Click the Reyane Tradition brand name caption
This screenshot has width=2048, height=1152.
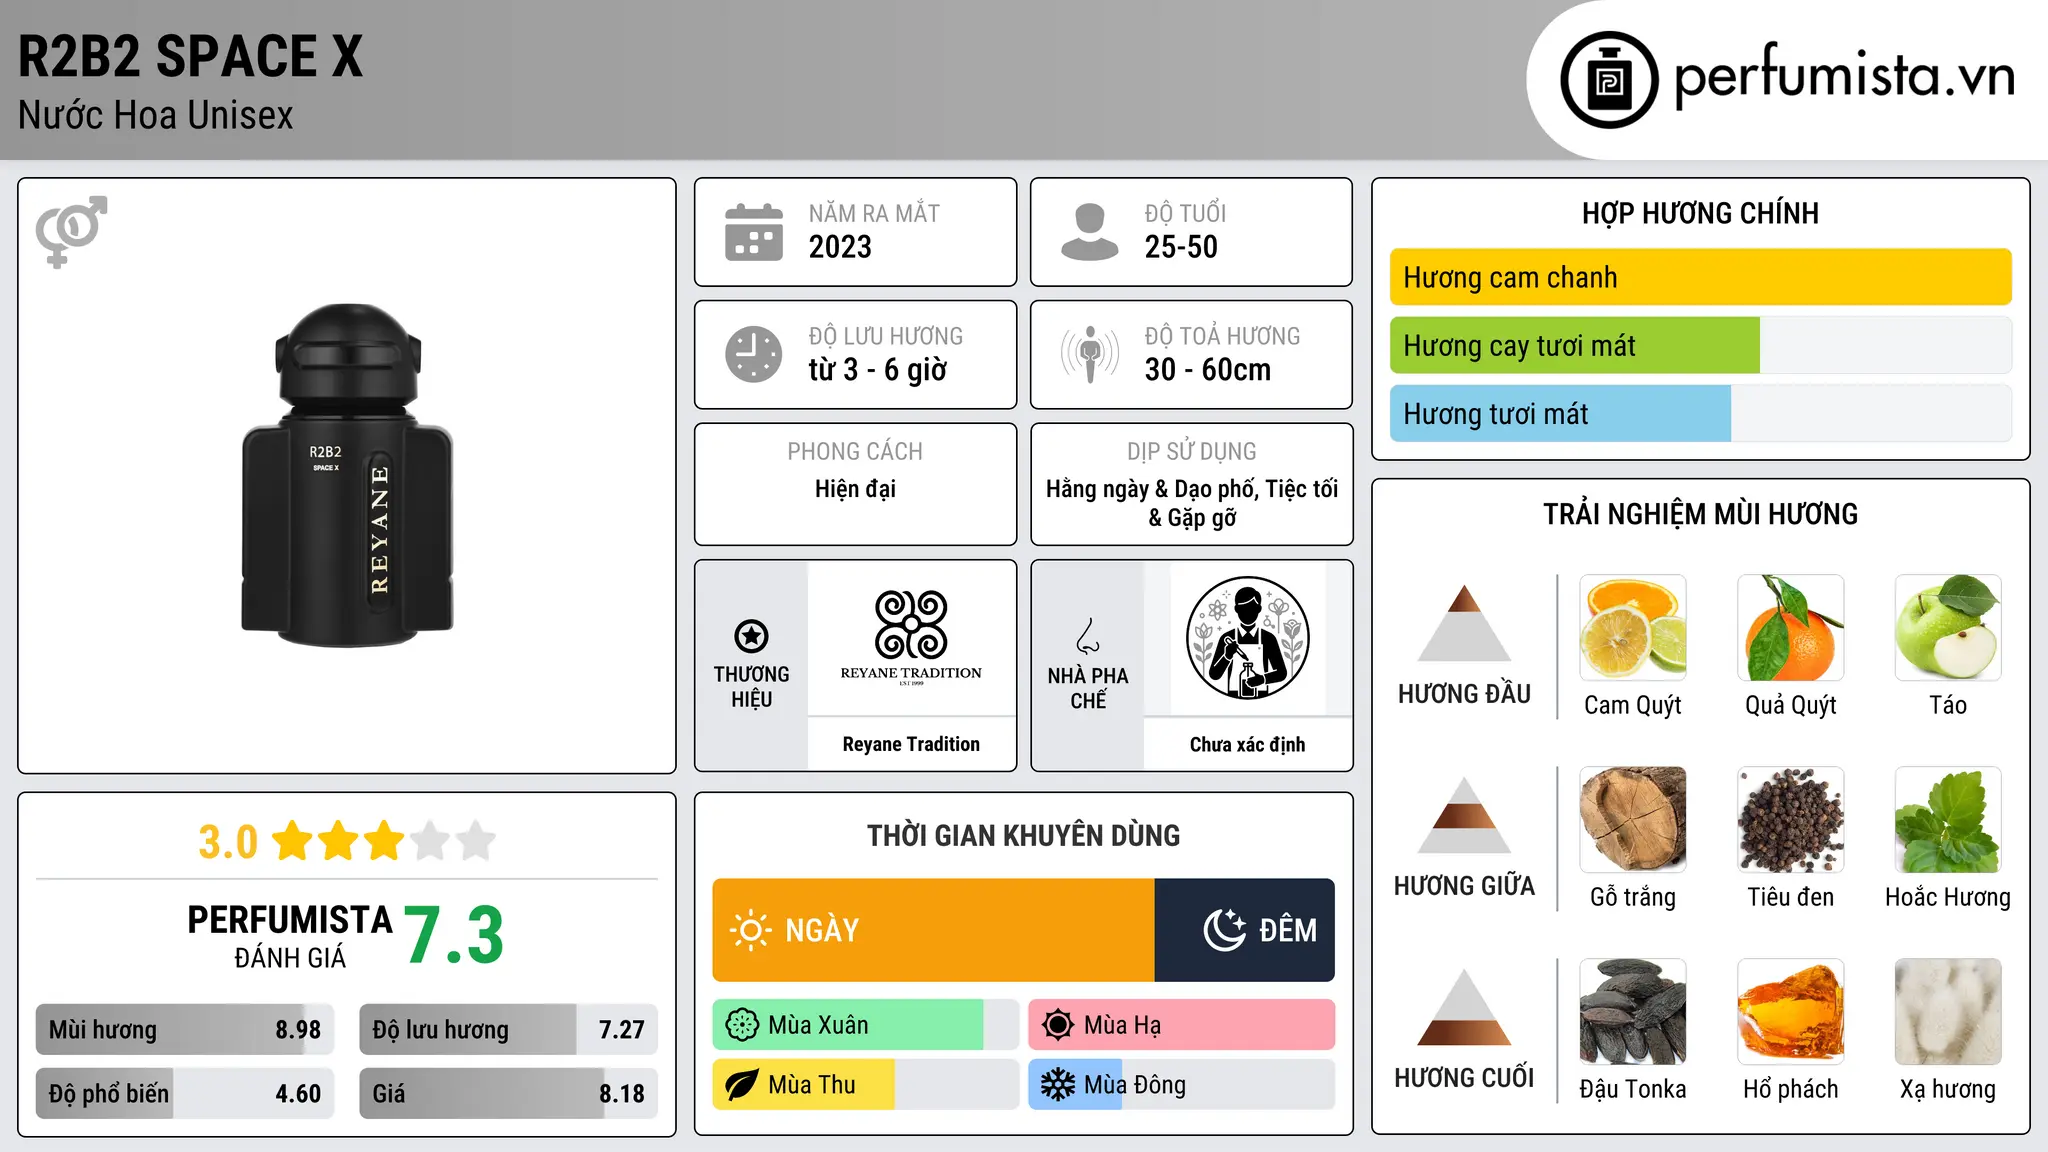[x=911, y=744]
